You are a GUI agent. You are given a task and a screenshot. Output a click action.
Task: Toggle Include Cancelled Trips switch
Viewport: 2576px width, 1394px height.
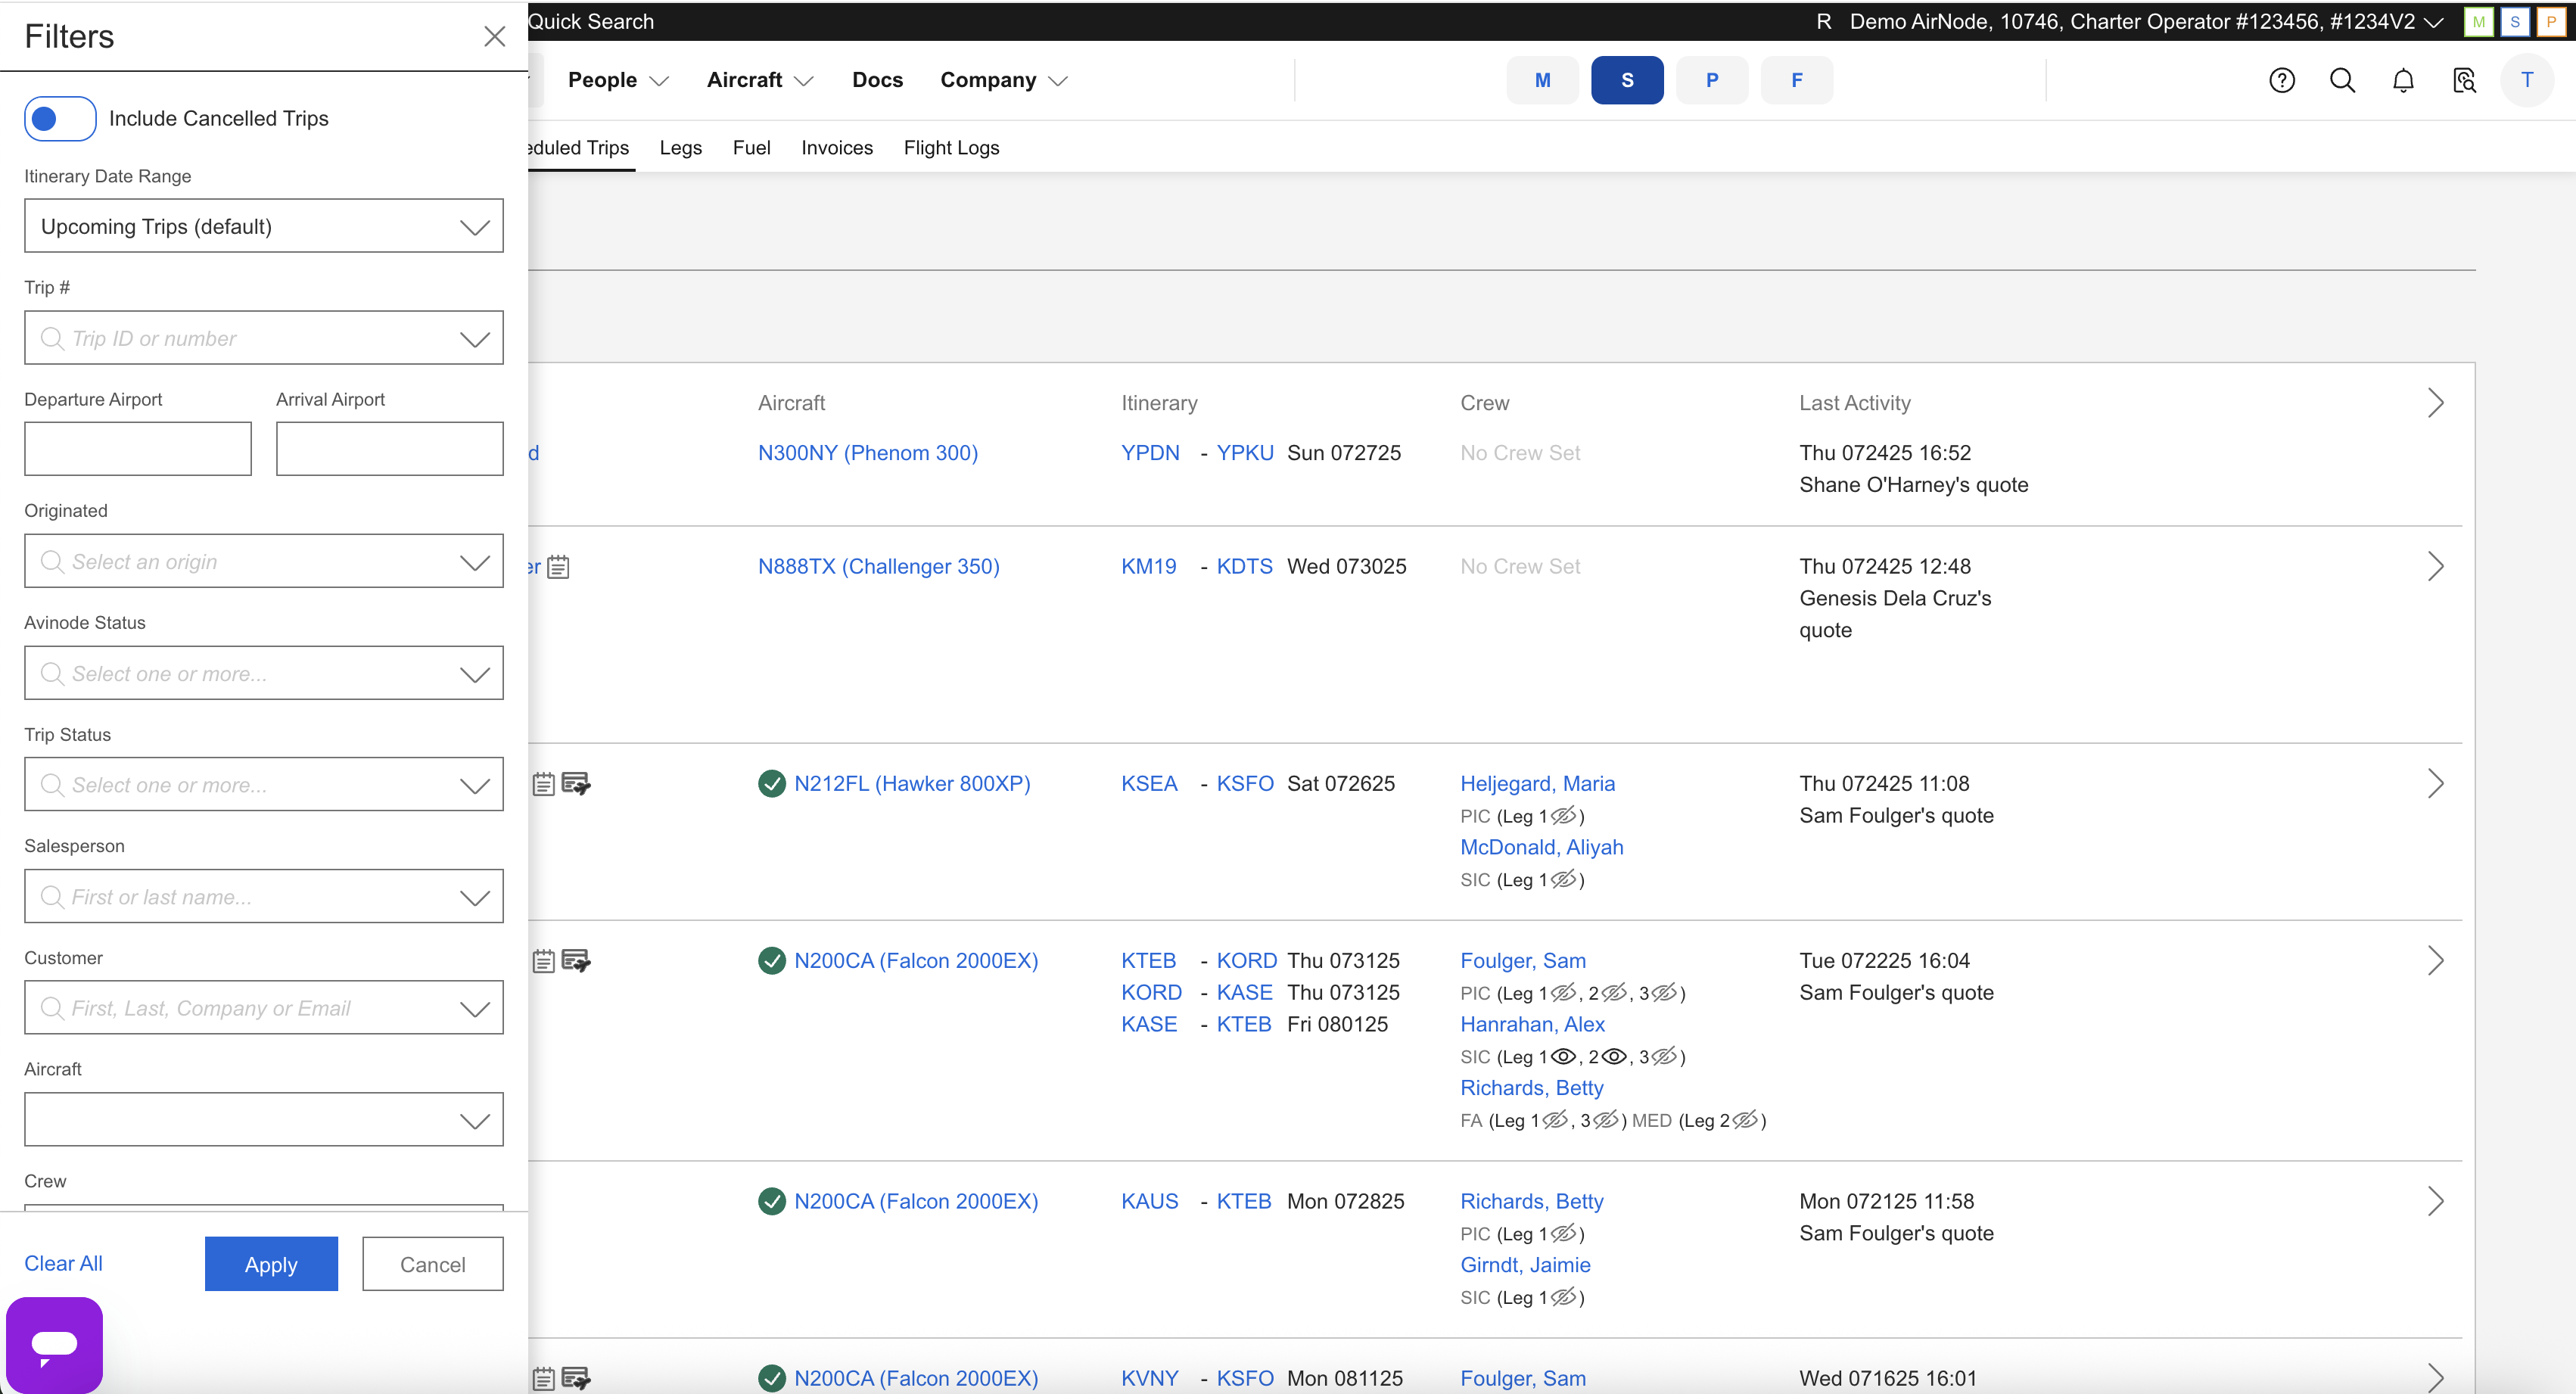point(60,118)
